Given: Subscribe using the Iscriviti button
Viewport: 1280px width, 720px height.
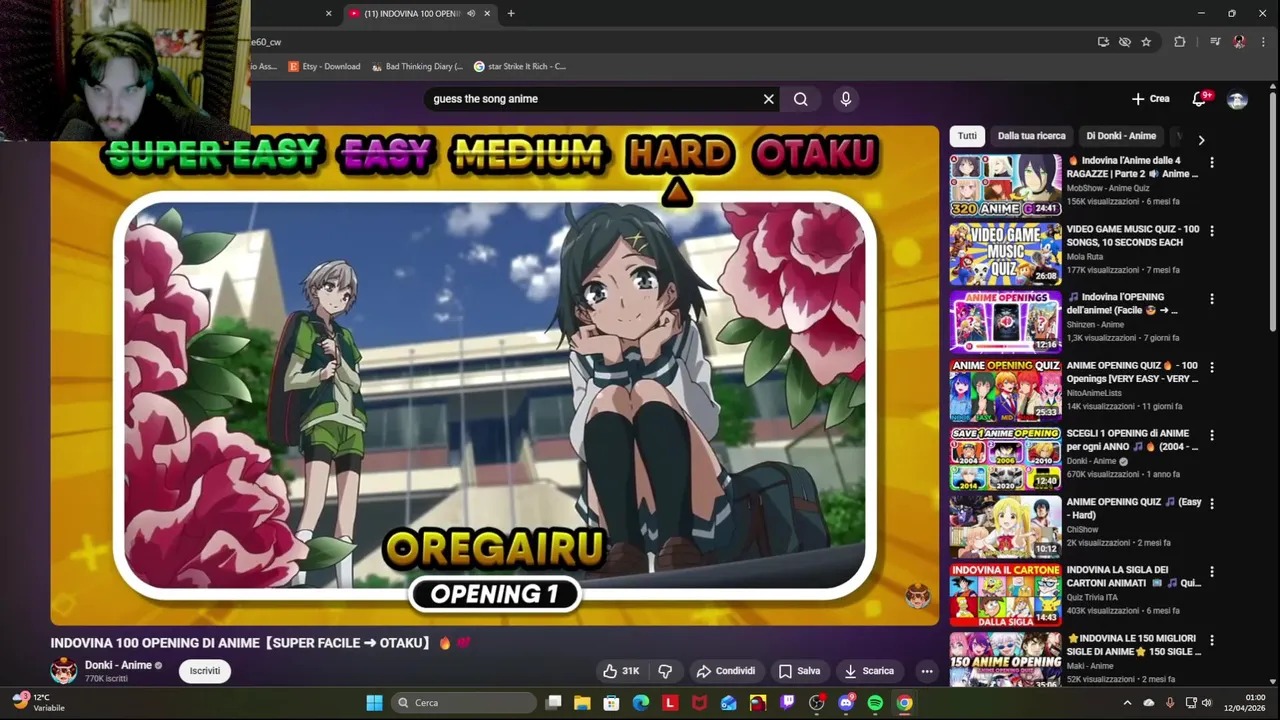Looking at the screenshot, I should (205, 671).
